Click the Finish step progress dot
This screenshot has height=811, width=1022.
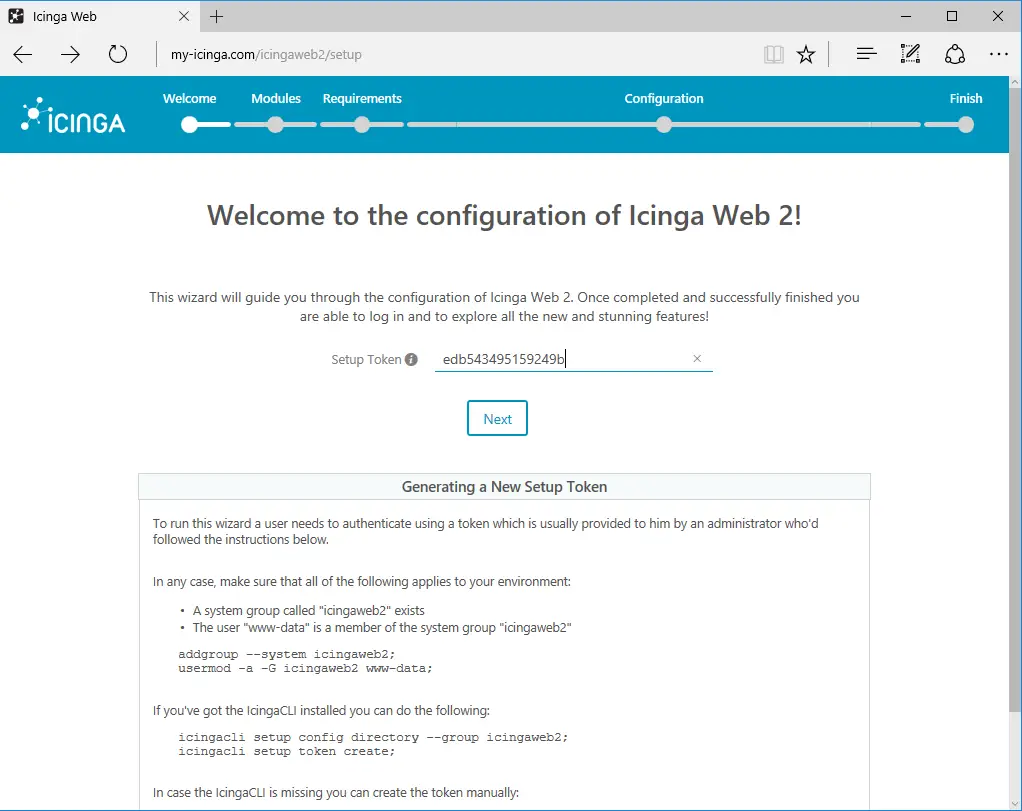tap(966, 125)
